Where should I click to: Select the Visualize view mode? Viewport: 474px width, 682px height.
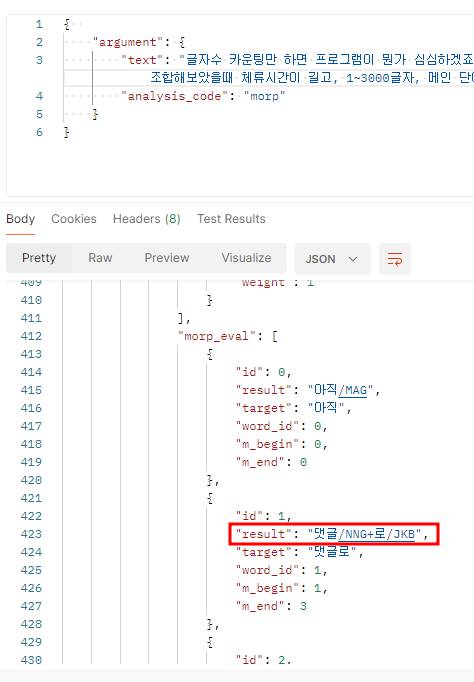[x=246, y=258]
